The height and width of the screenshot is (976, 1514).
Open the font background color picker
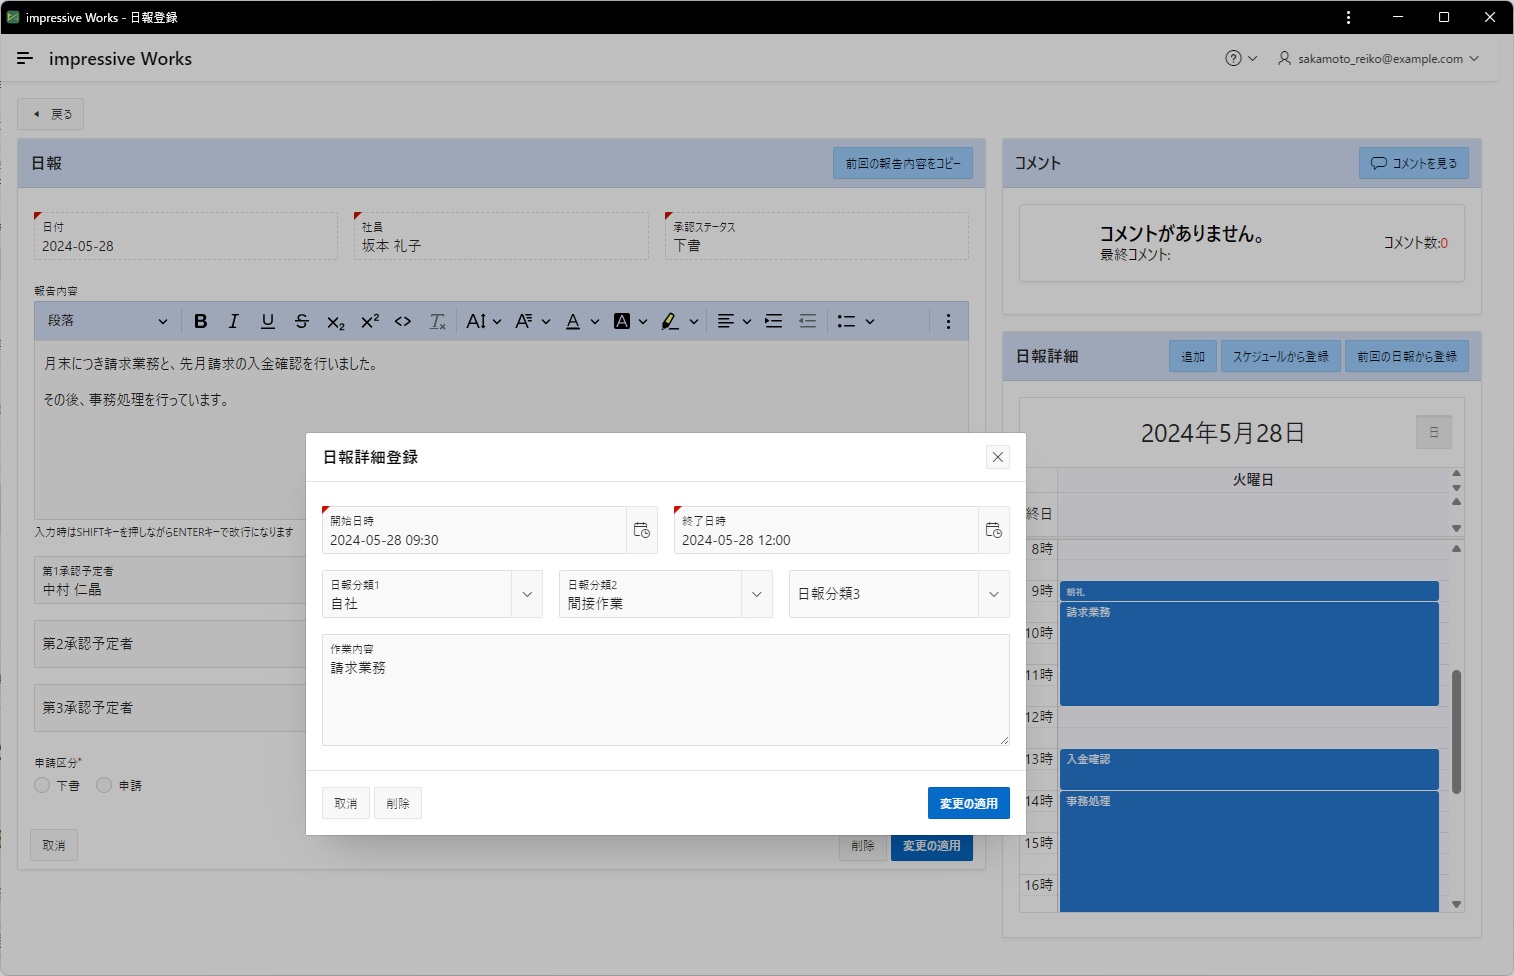[x=630, y=321]
